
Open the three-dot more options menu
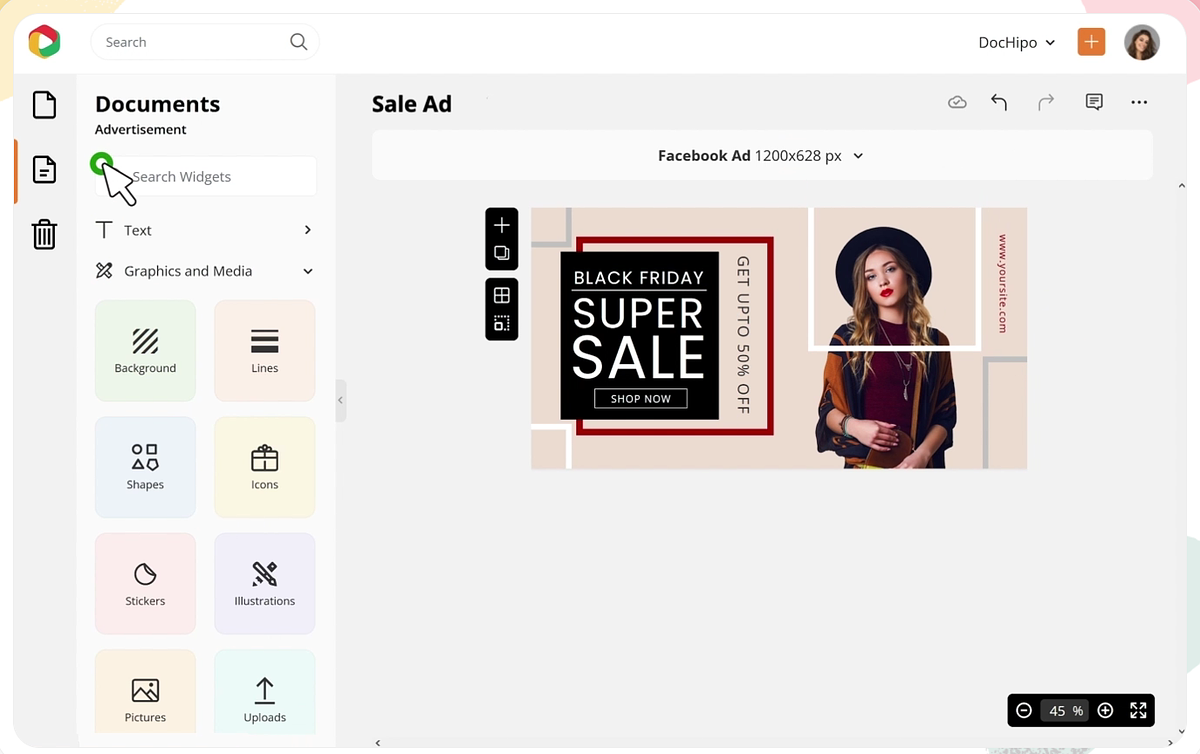pos(1139,102)
